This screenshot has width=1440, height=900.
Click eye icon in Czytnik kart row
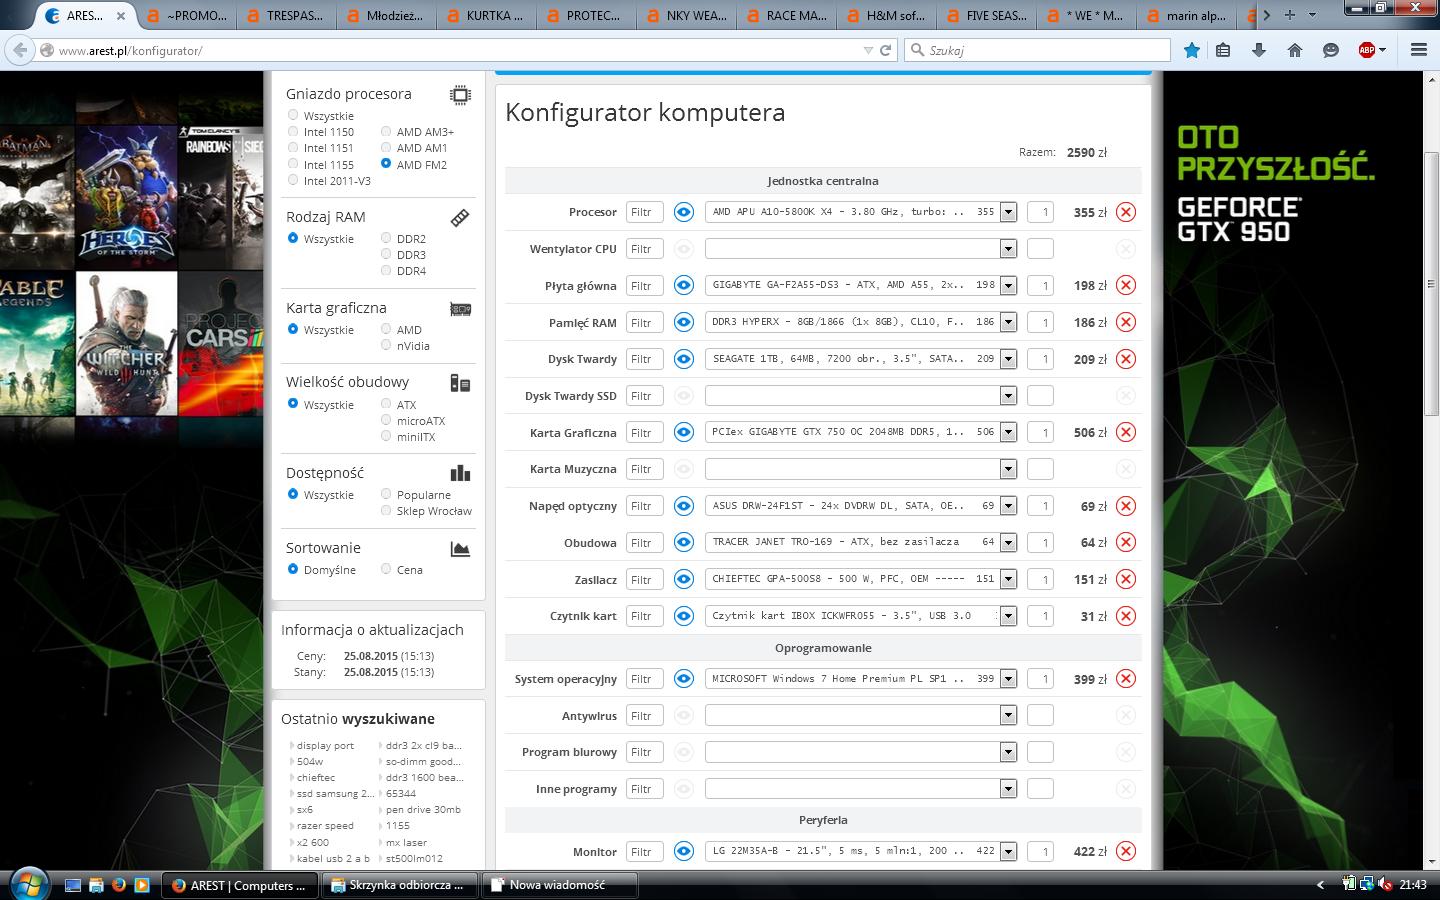pyautogui.click(x=684, y=616)
